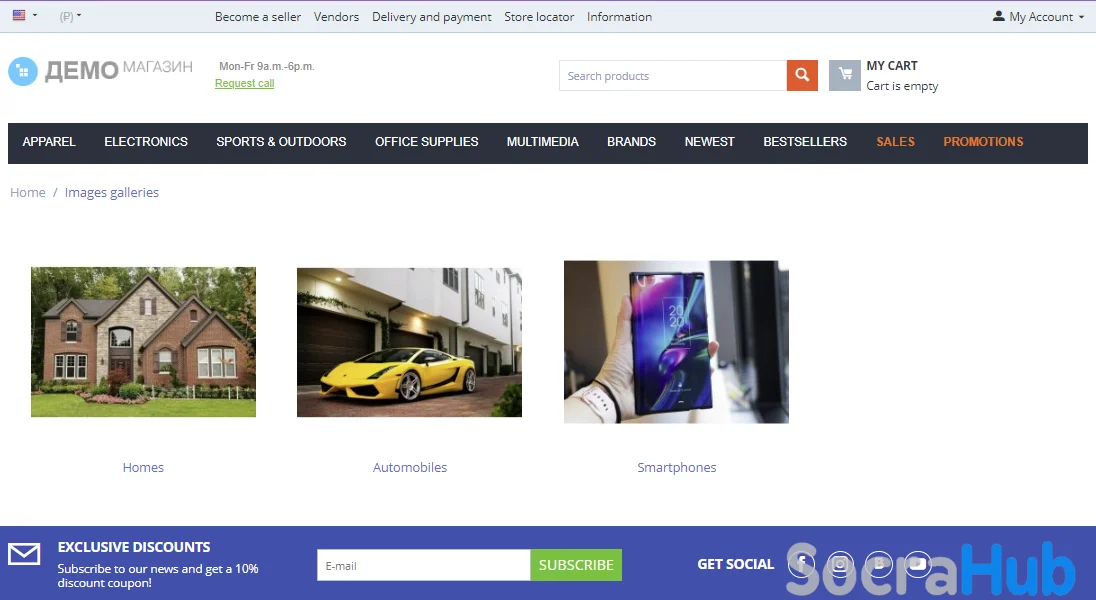Click the My Cart label
The image size is (1096, 600).
click(892, 66)
